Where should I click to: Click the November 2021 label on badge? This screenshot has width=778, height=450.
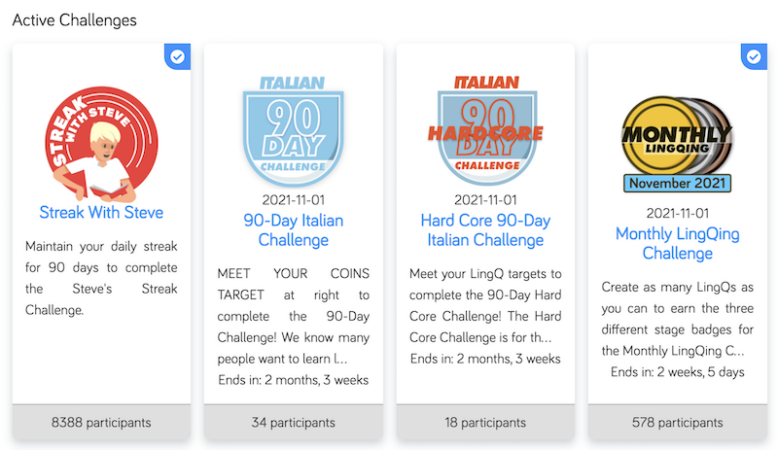point(677,183)
